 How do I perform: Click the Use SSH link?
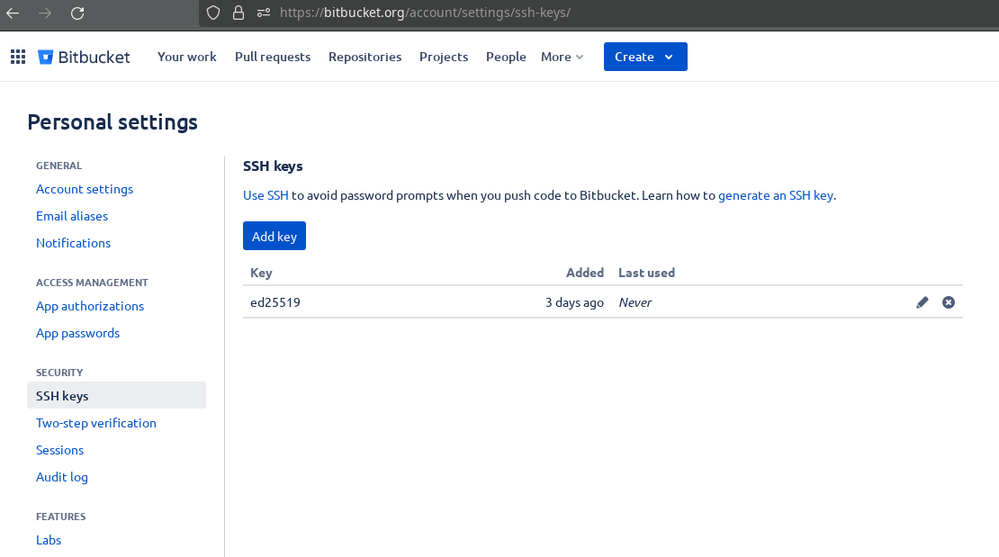[x=266, y=196]
